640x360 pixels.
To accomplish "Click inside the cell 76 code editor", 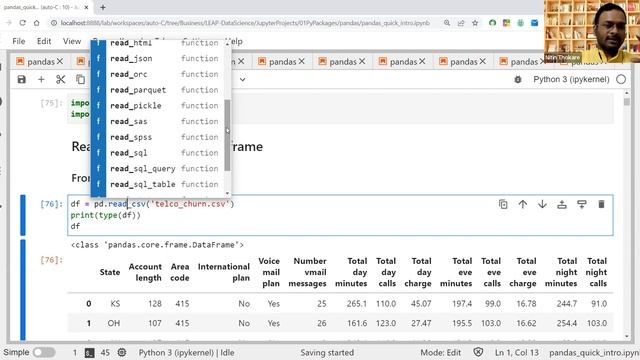I will point(340,215).
